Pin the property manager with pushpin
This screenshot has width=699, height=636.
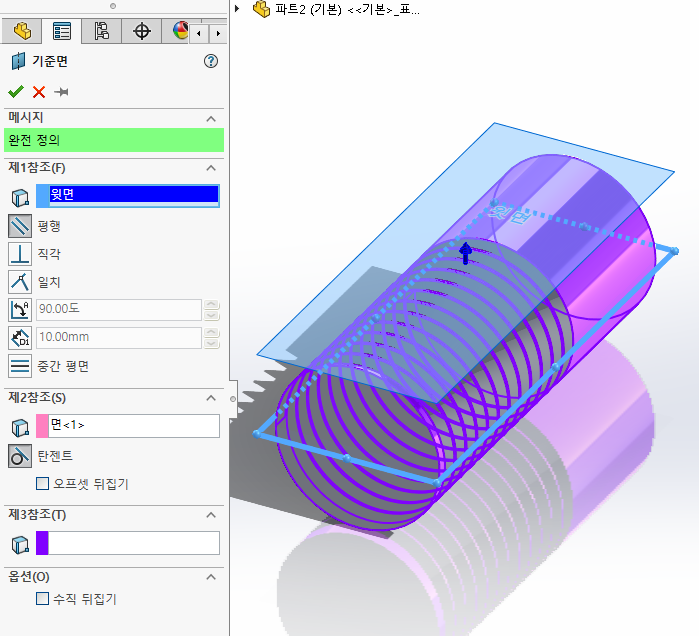point(61,92)
